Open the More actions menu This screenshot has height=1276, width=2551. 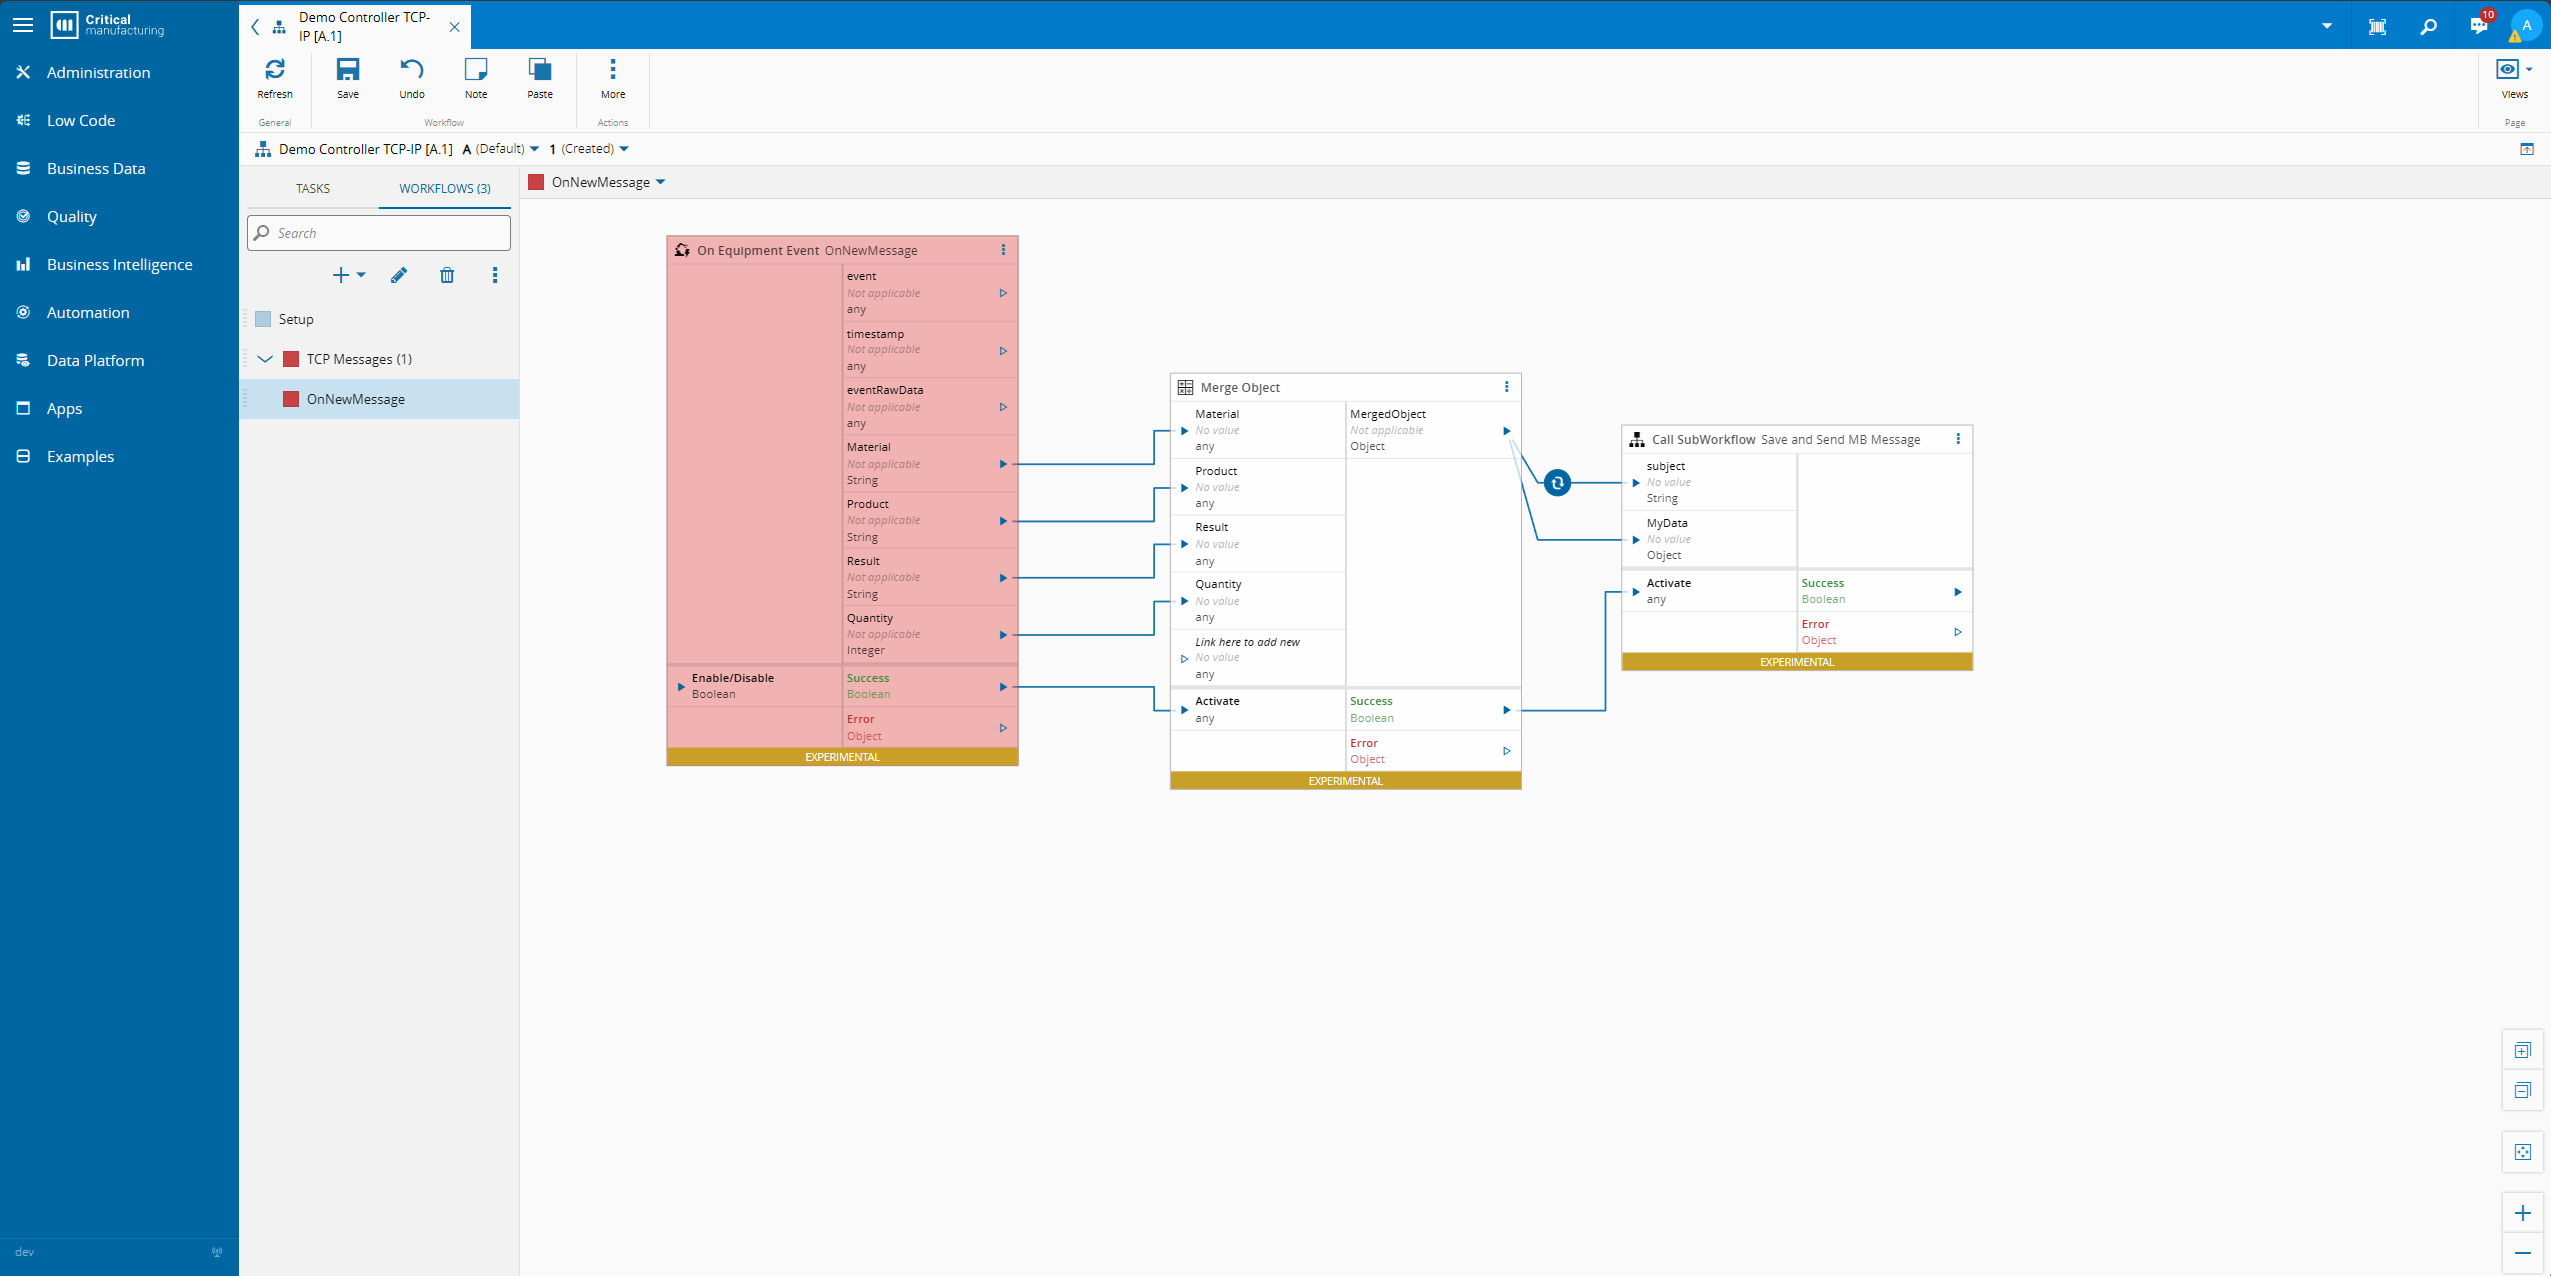(x=613, y=78)
